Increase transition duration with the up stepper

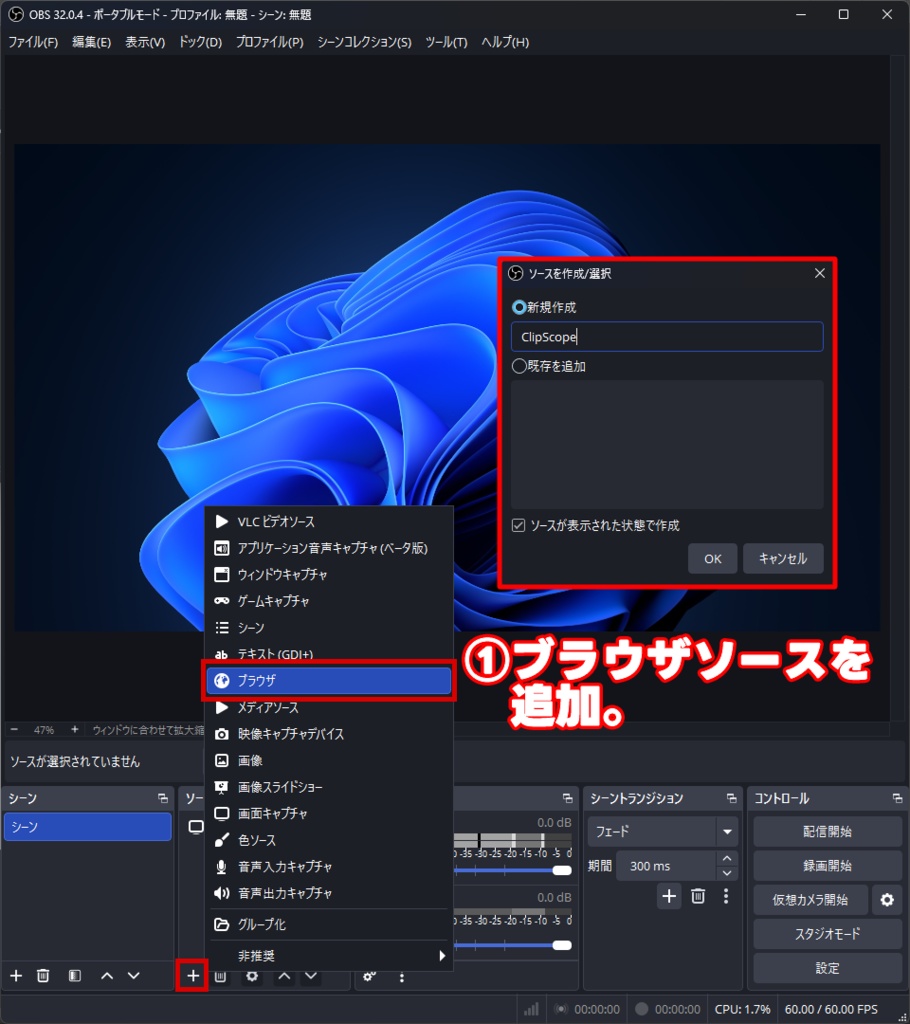[727, 858]
